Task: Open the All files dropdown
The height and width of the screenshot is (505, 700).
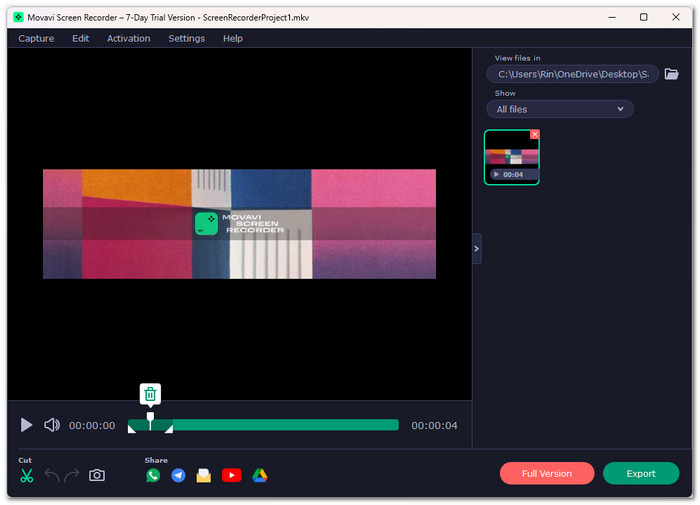Action: click(x=560, y=109)
